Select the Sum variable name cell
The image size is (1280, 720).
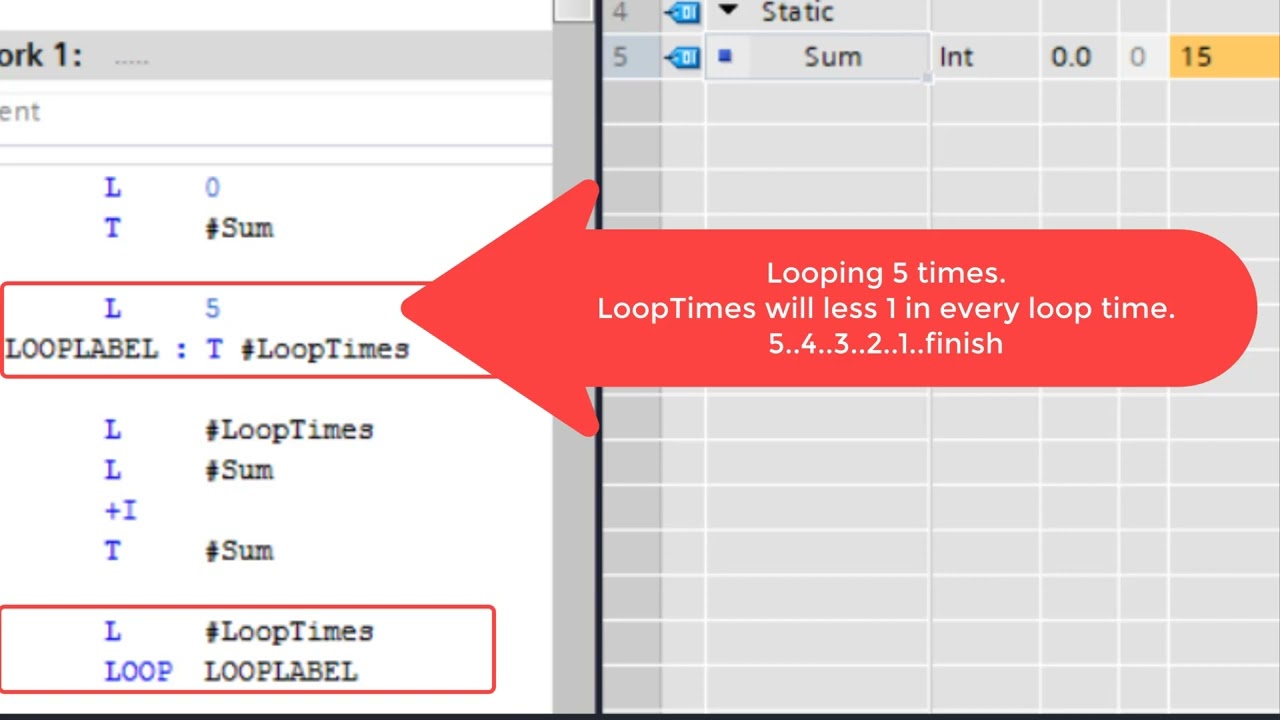point(818,57)
